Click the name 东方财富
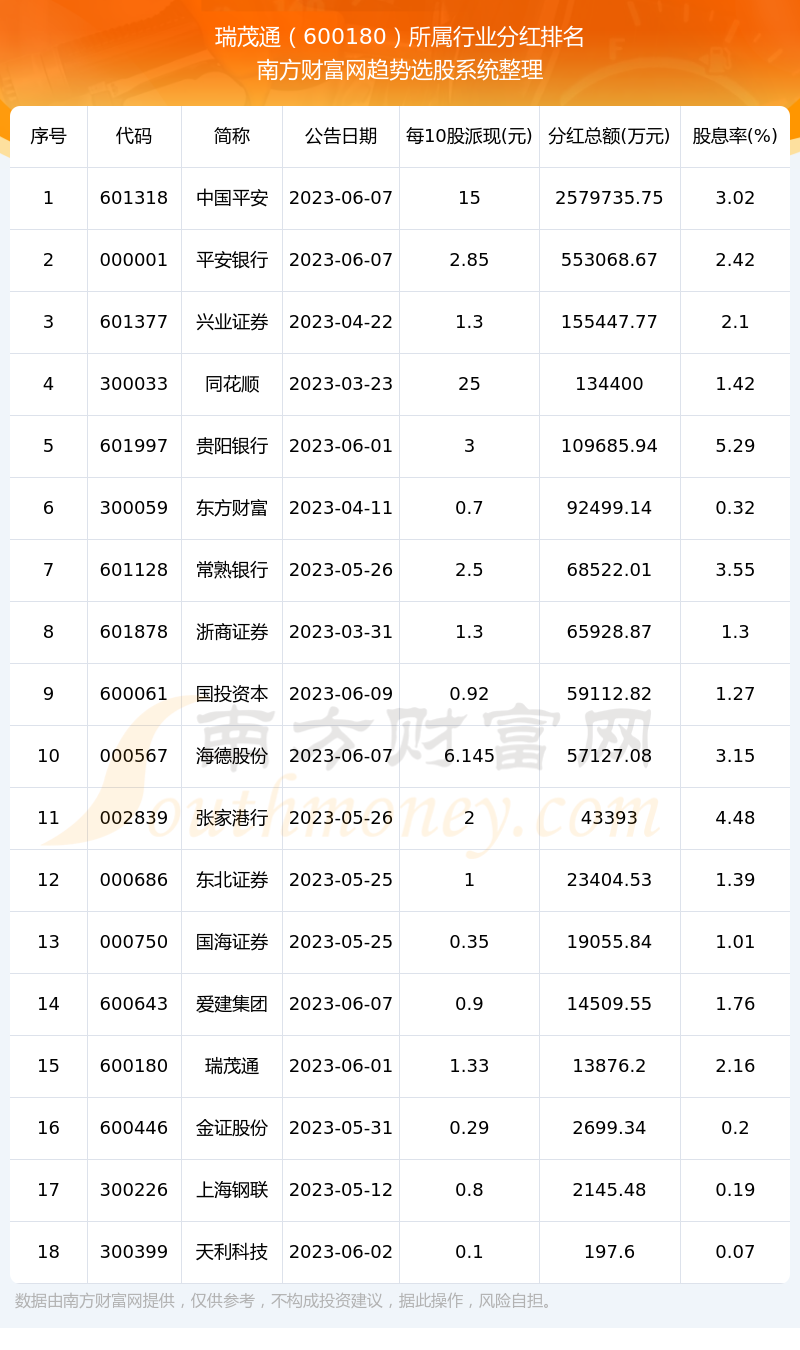 pyautogui.click(x=232, y=508)
